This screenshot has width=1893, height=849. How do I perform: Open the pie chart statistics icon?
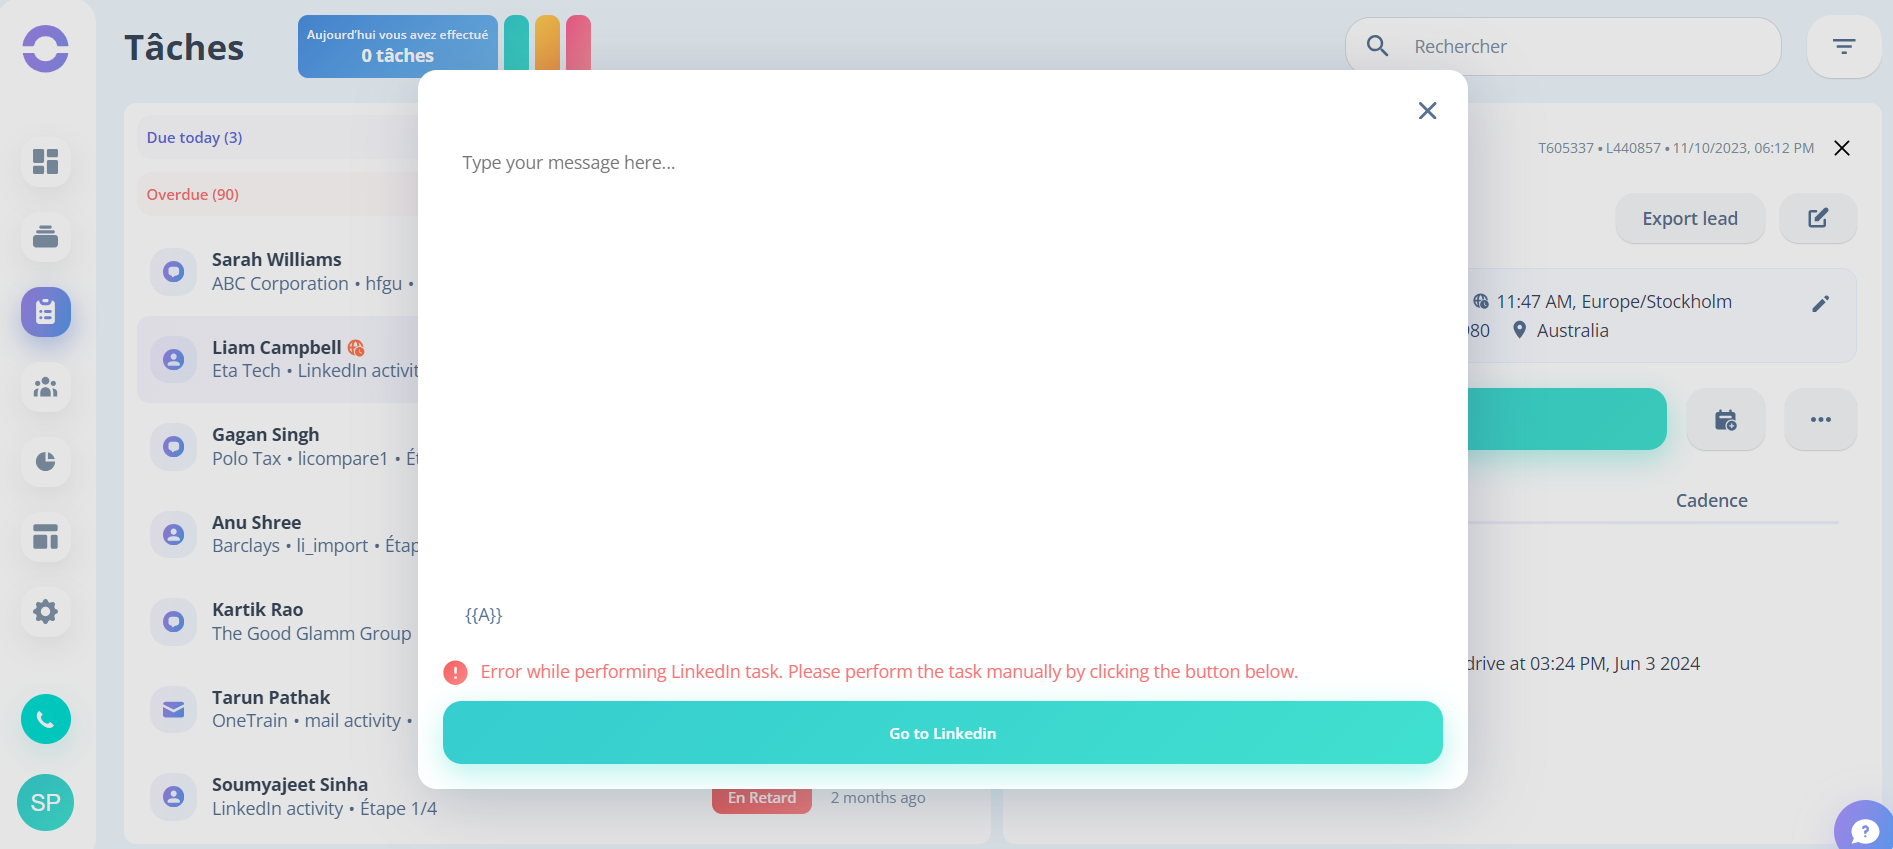pyautogui.click(x=46, y=462)
